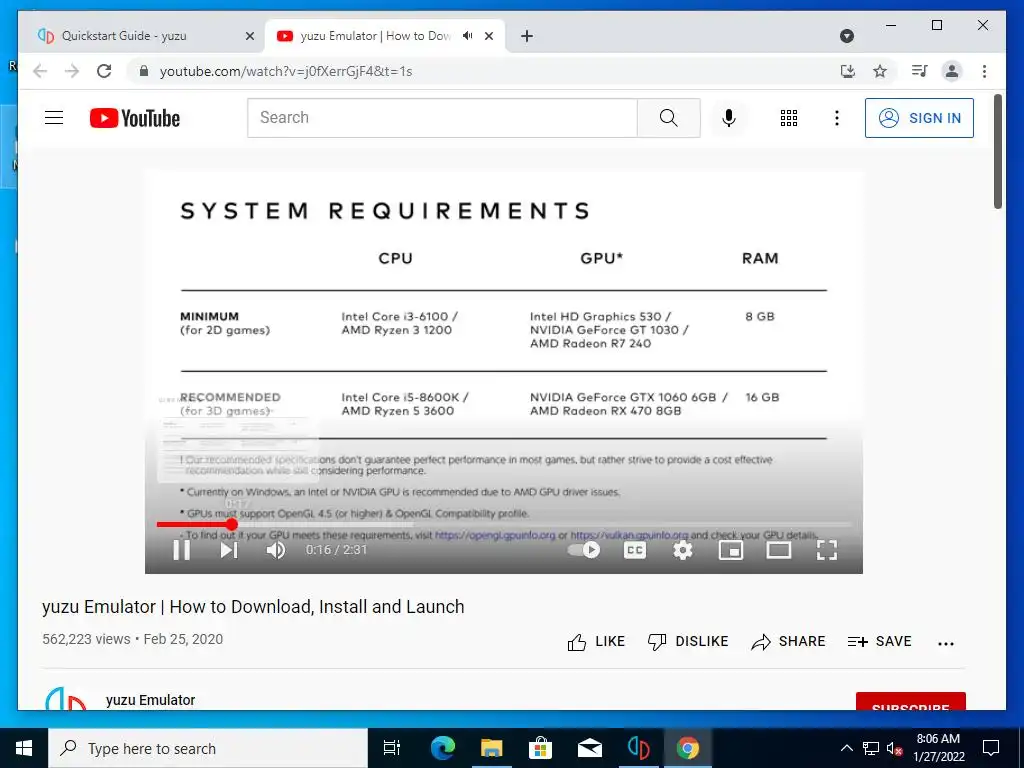Enter full screen mode
The image size is (1024, 768).
click(827, 550)
